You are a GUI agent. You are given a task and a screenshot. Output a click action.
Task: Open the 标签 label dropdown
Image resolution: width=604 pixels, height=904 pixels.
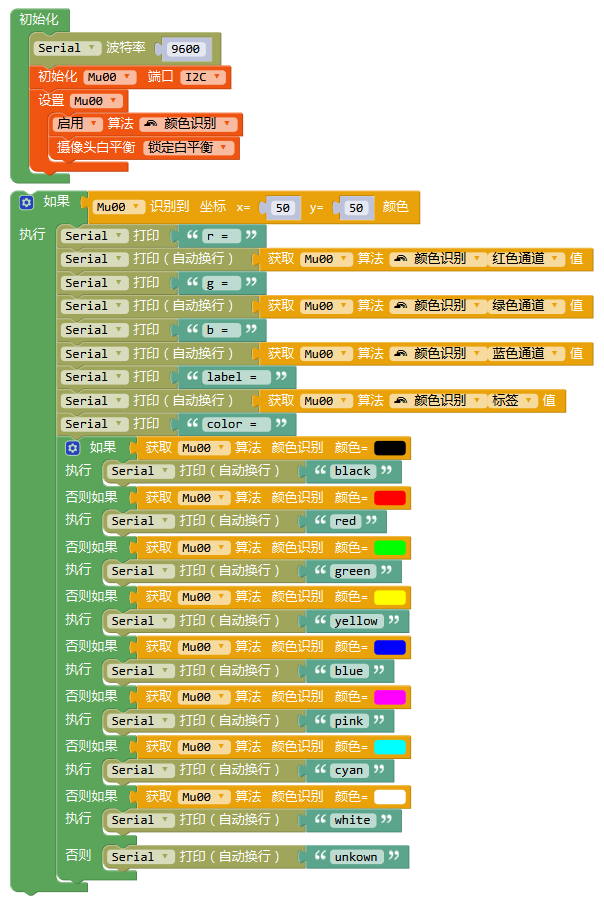tap(513, 400)
